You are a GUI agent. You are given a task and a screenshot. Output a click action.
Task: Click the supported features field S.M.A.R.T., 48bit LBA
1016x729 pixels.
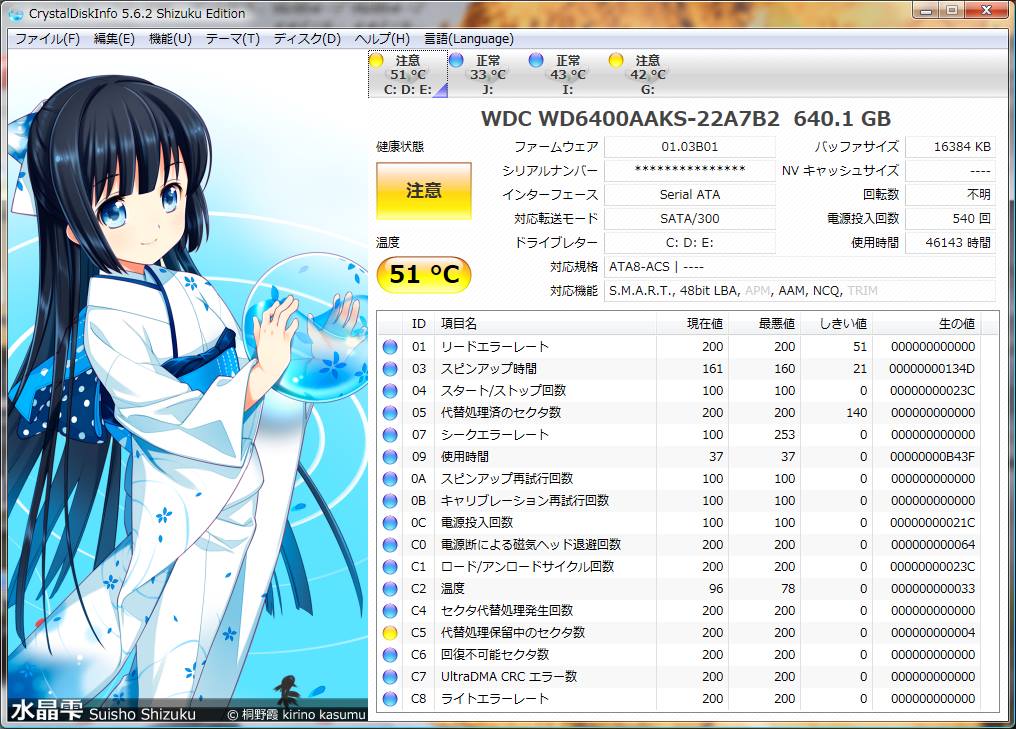pos(800,291)
